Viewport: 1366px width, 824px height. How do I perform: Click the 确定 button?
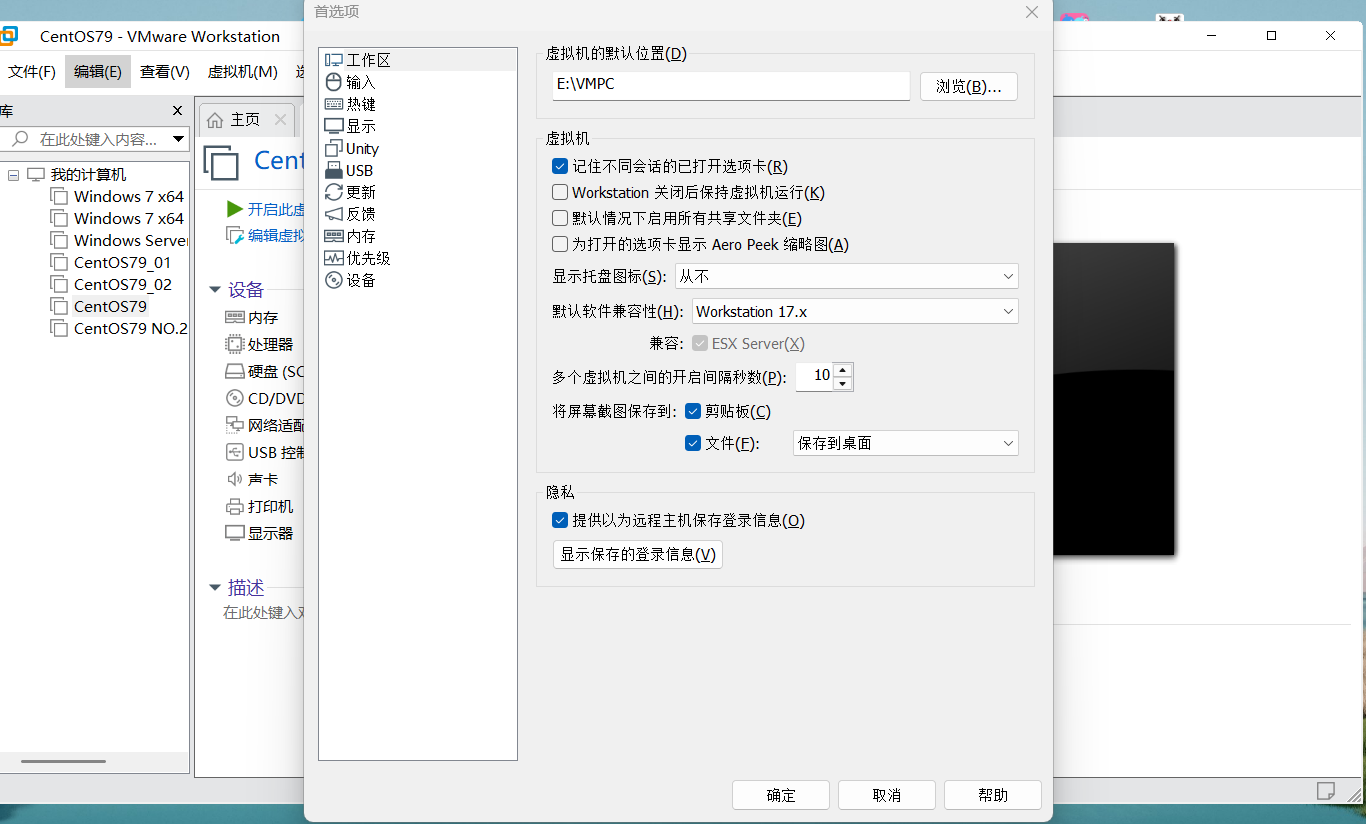coord(781,795)
